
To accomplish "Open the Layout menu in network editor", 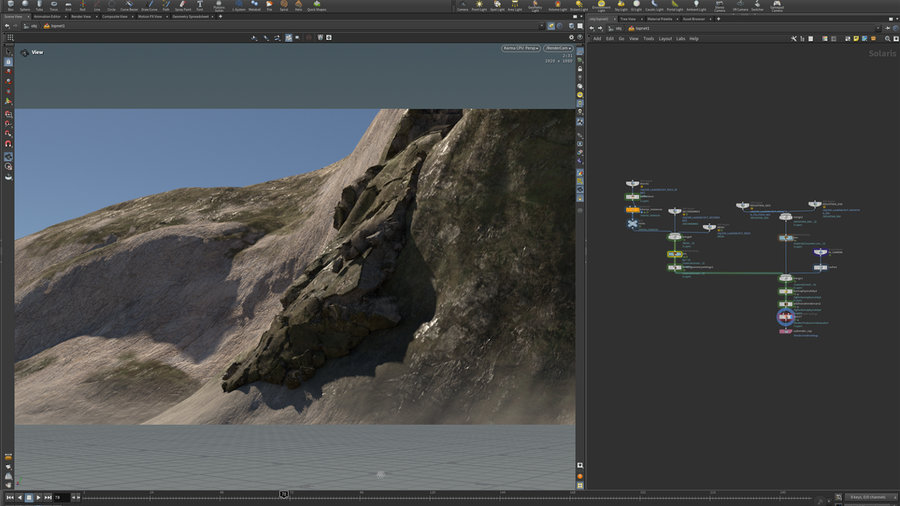I will (x=664, y=39).
